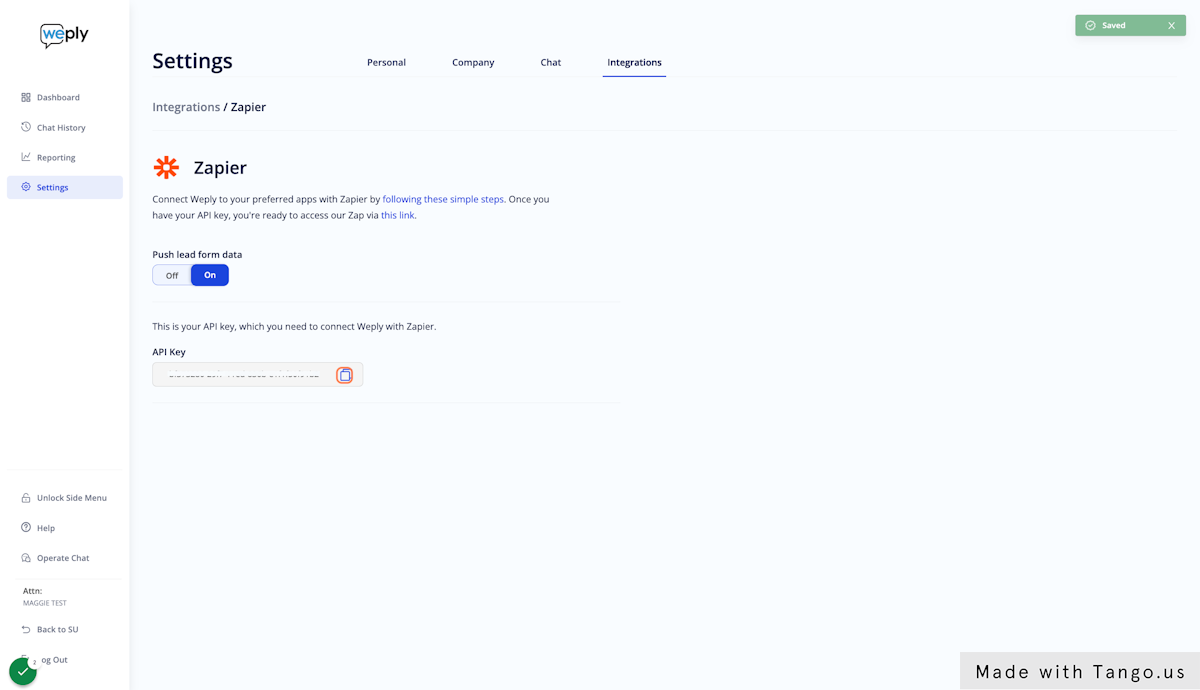The height and width of the screenshot is (690, 1200).
Task: Click the Weply logo
Action: click(64, 36)
